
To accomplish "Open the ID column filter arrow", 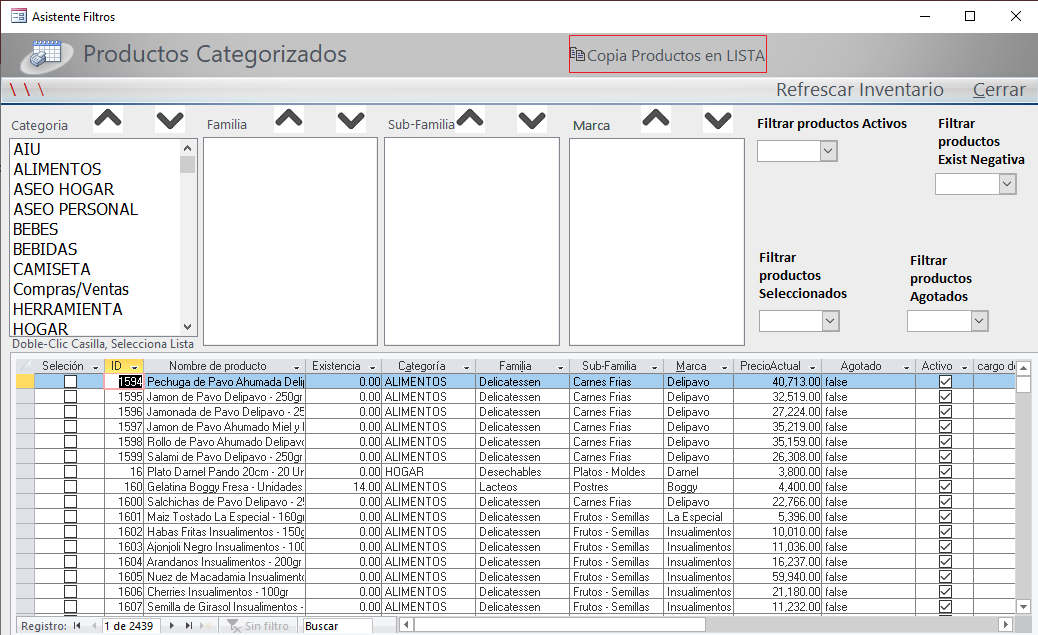I will (135, 367).
